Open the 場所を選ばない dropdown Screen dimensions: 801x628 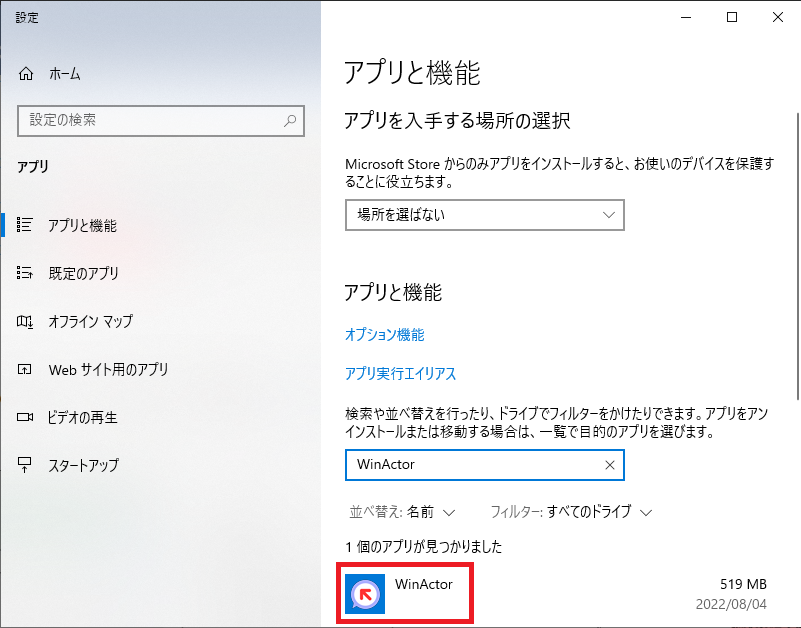(485, 215)
